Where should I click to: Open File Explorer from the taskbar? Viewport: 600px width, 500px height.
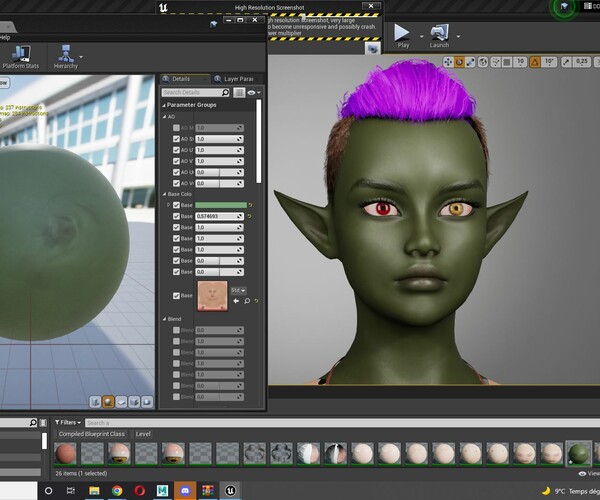point(94,490)
